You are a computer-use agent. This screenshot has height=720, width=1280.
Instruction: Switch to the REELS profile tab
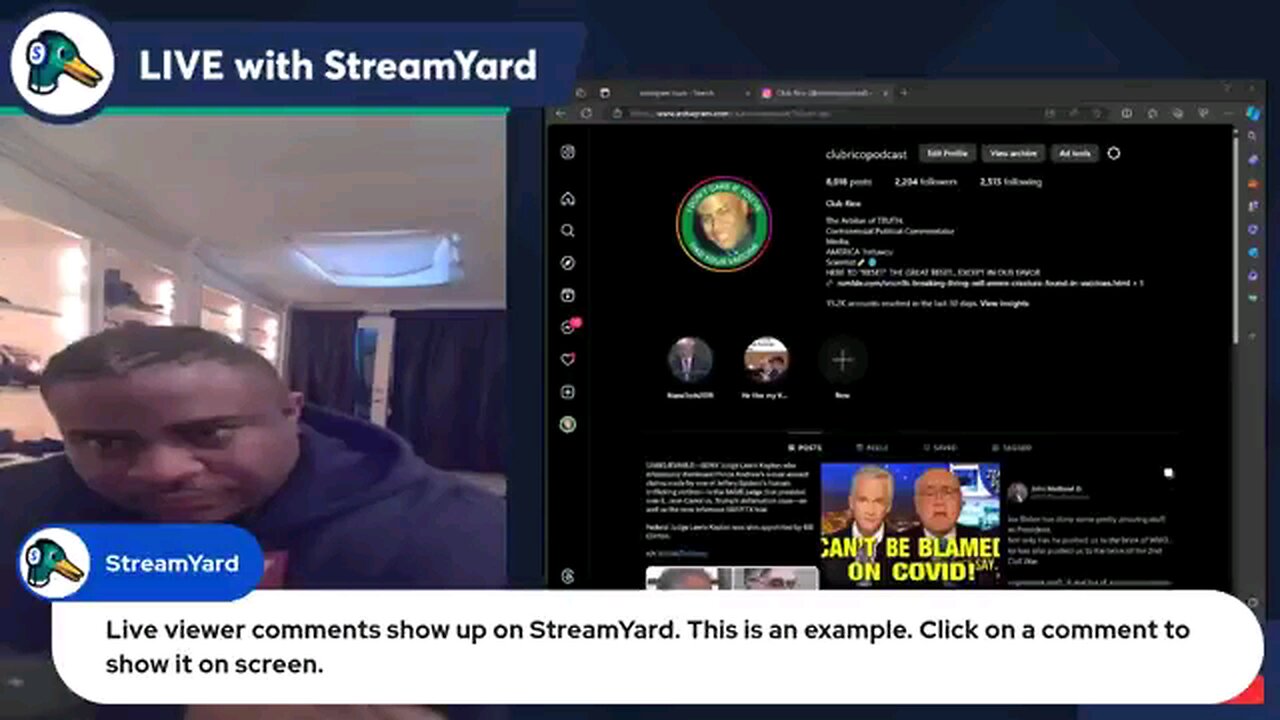click(873, 448)
